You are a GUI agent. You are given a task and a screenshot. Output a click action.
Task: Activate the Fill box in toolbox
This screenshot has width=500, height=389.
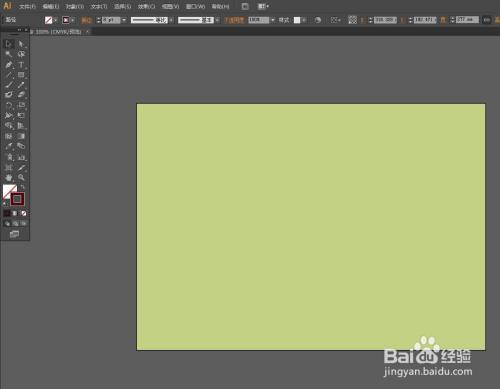point(8,191)
